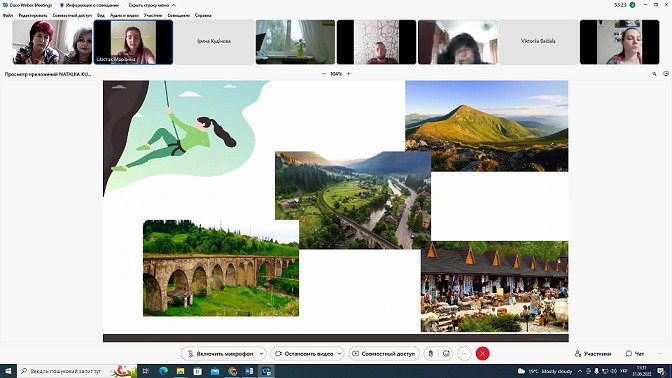
Task: Open the more options ellipsis button
Action: tap(464, 354)
